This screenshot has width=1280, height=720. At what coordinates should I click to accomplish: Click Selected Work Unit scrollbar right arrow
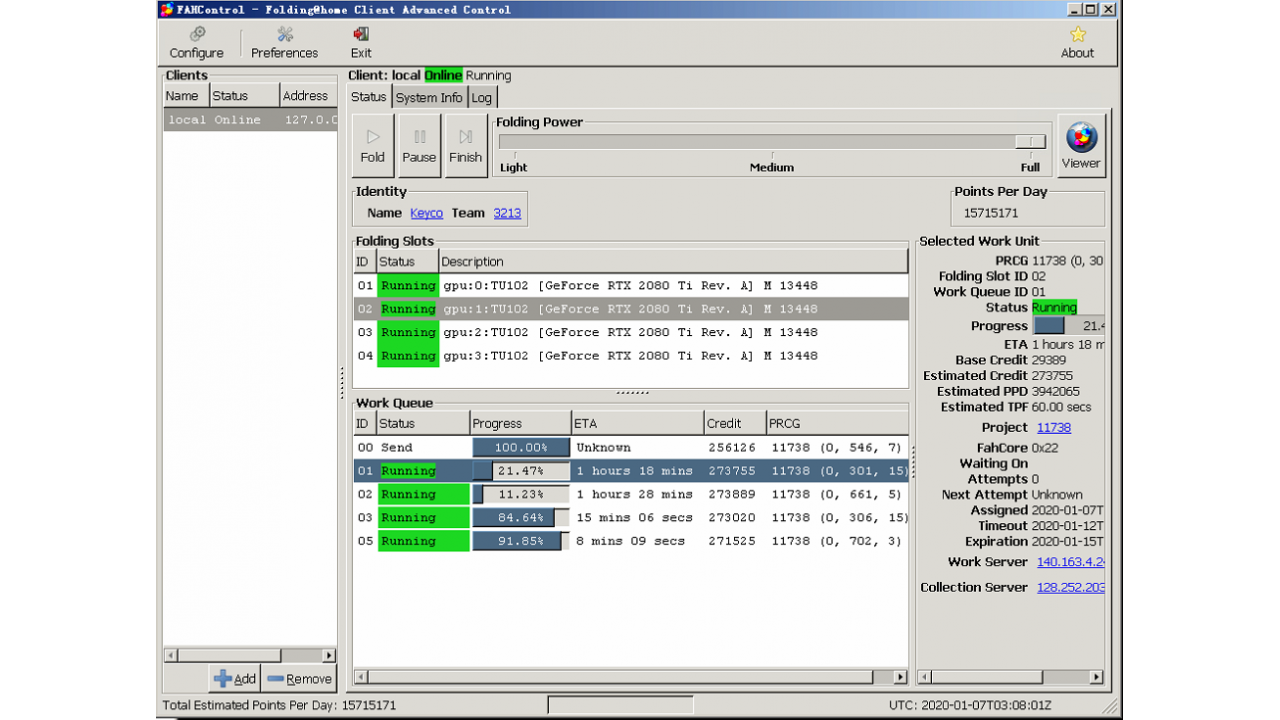tap(1097, 677)
